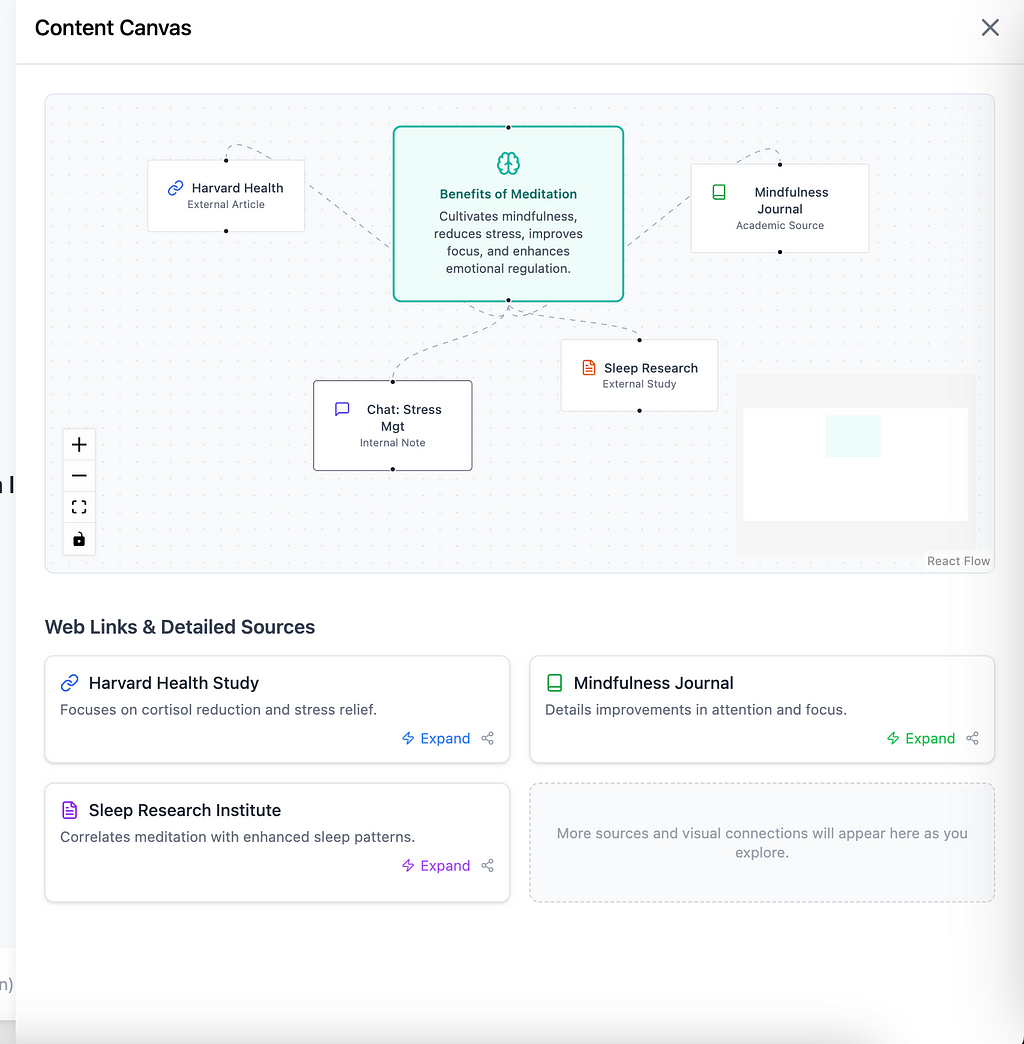
Task: Click the top handle of Chat: Stress Mgt
Action: pyautogui.click(x=393, y=382)
